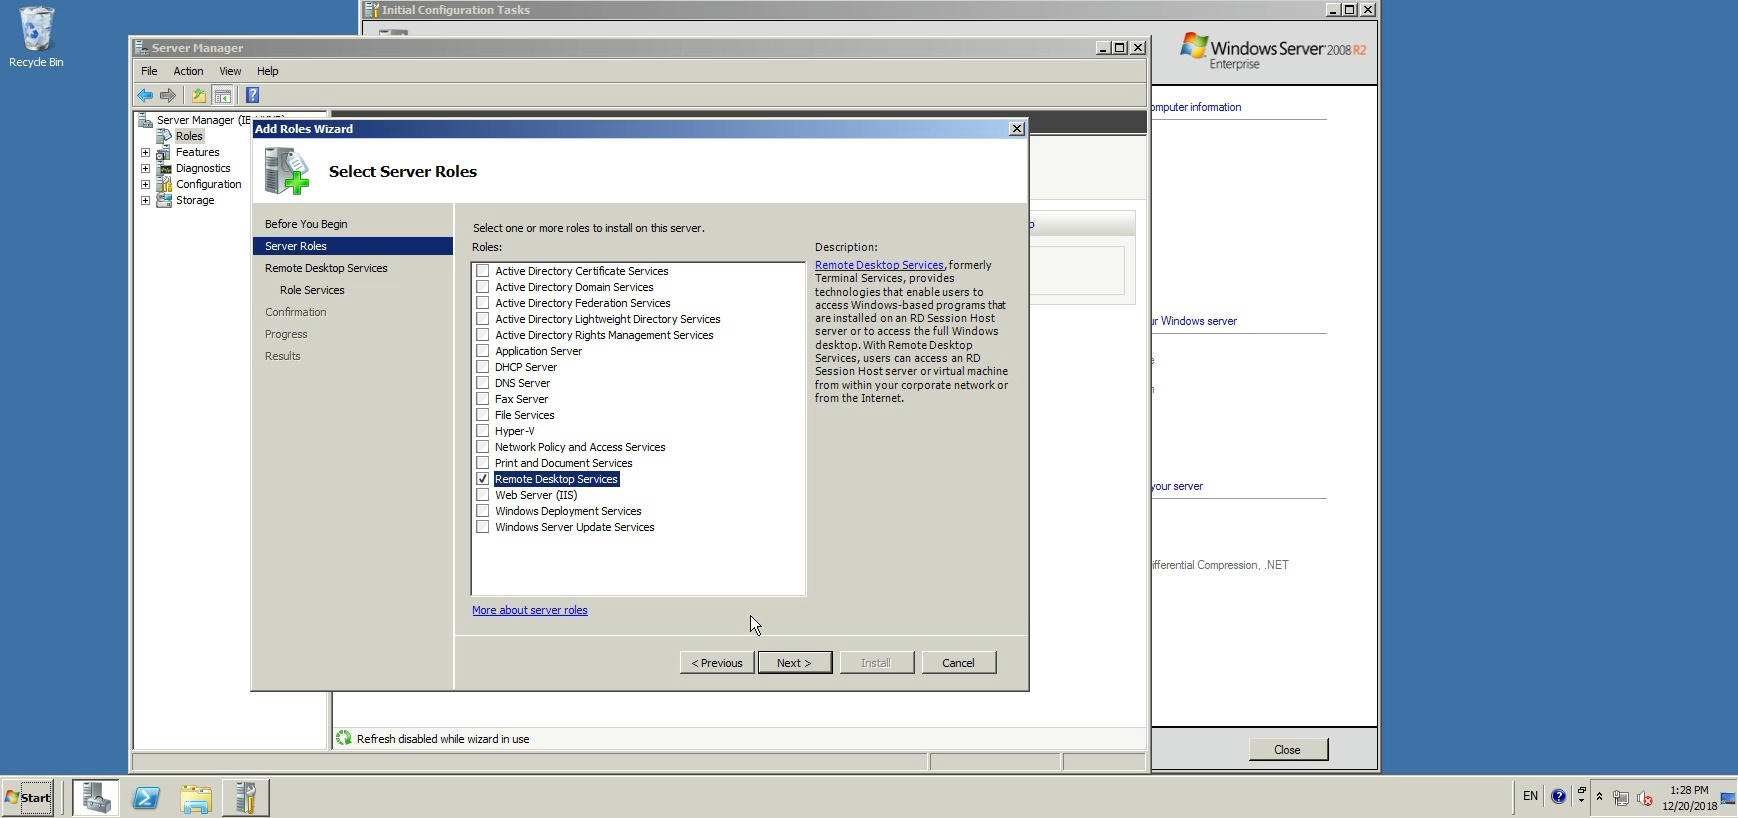Click the EN language indicator
The width and height of the screenshot is (1738, 818).
point(1530,796)
